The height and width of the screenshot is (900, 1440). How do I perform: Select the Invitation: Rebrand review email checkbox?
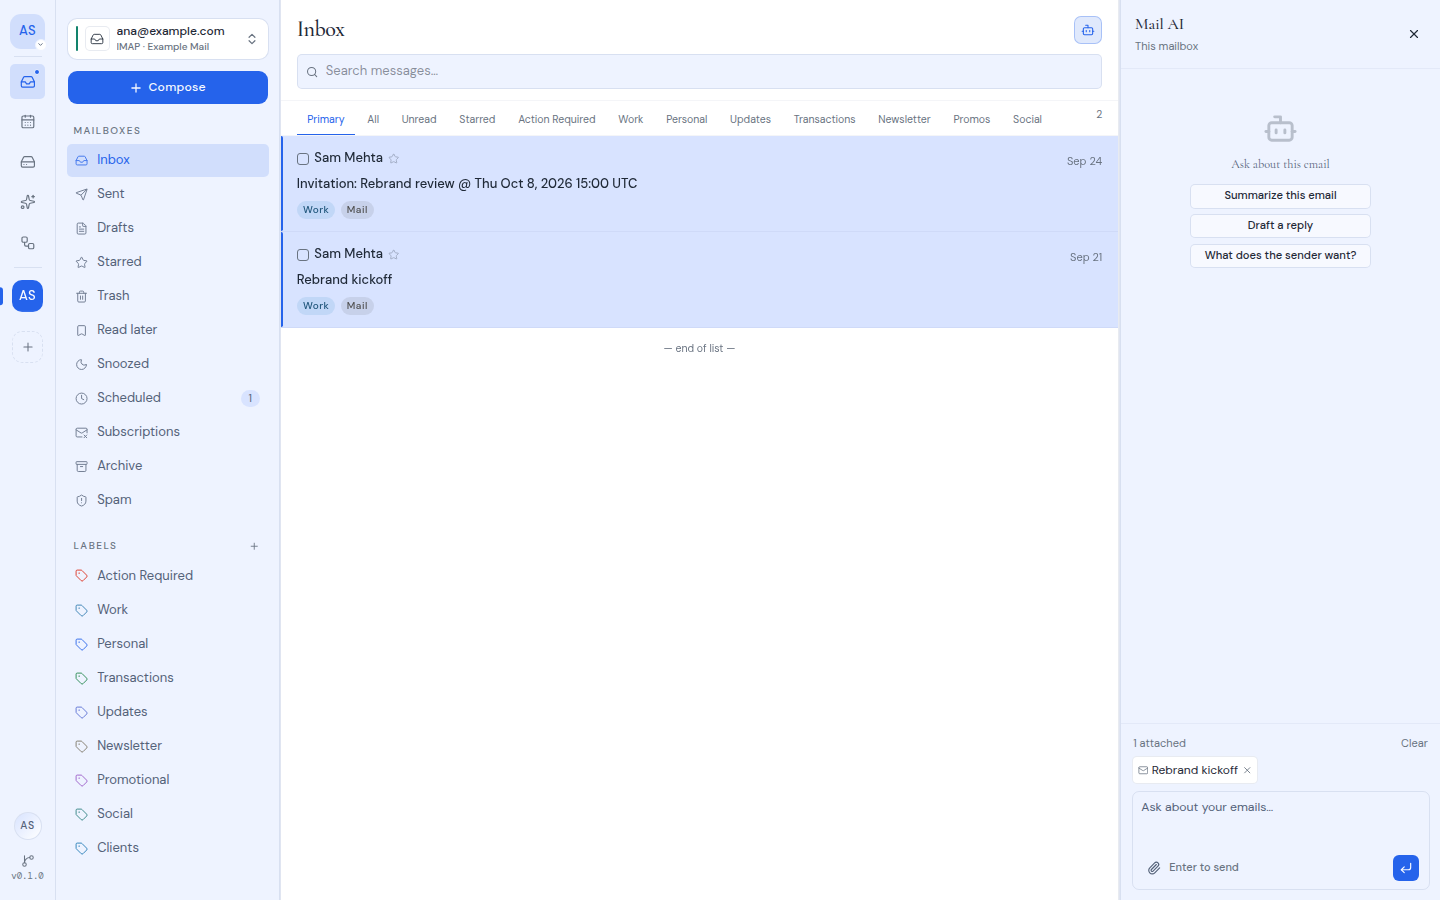(303, 159)
